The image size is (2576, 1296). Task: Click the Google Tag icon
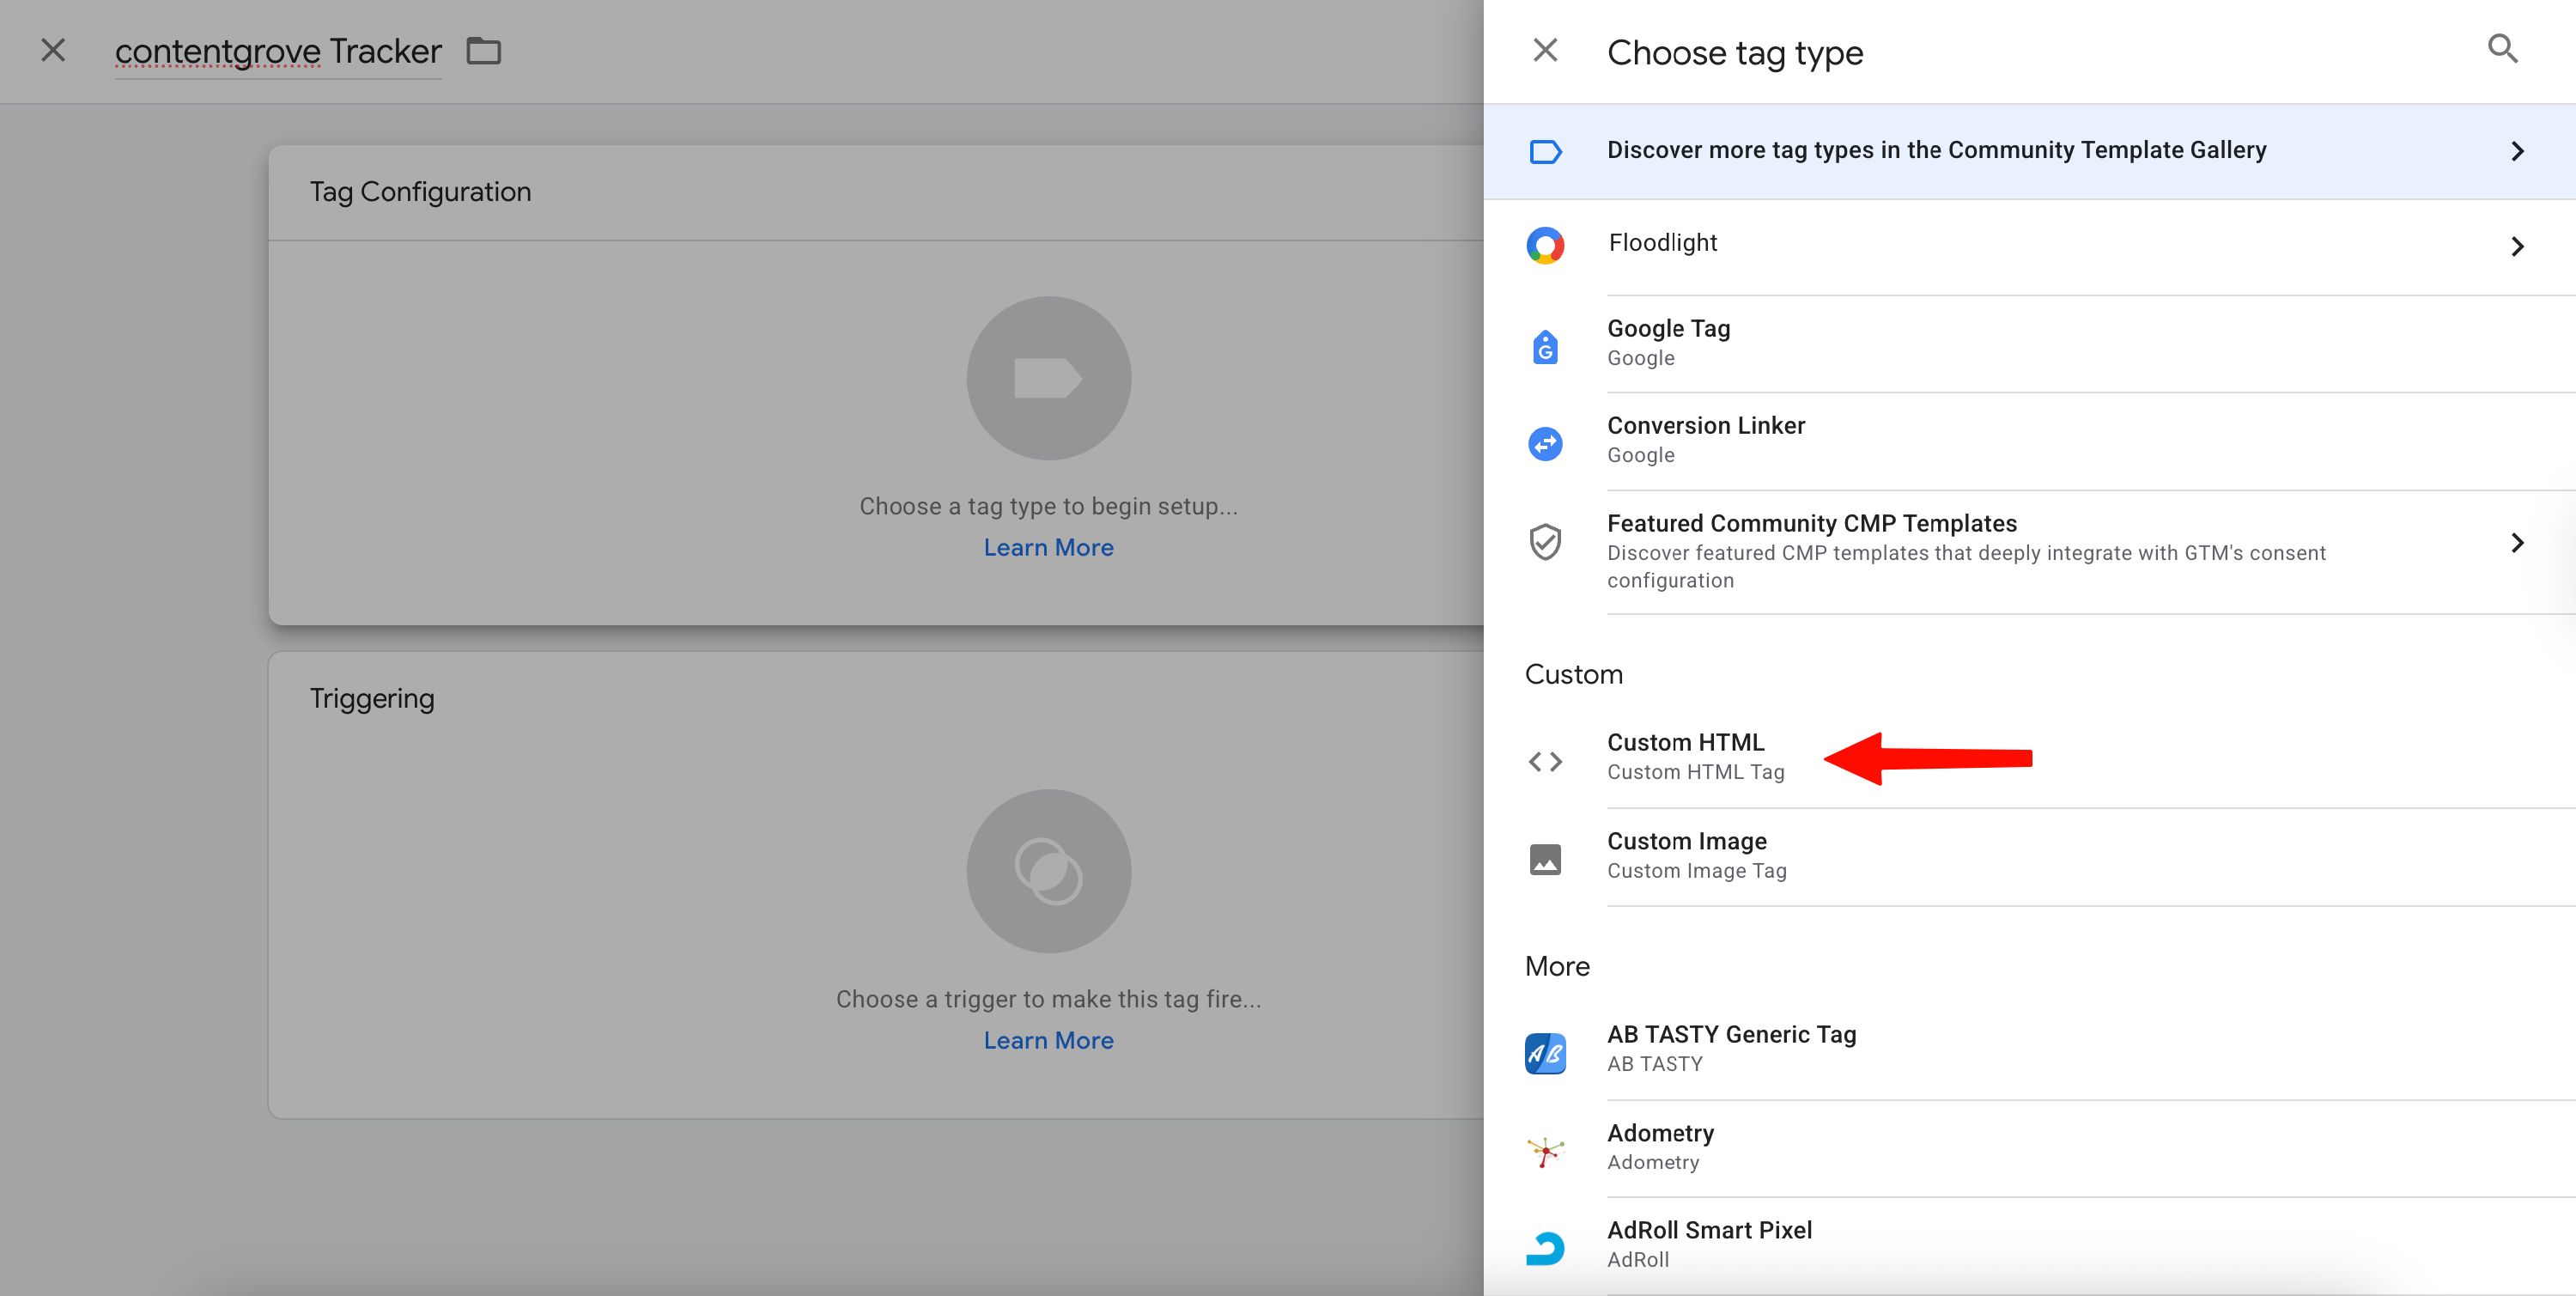click(x=1545, y=346)
